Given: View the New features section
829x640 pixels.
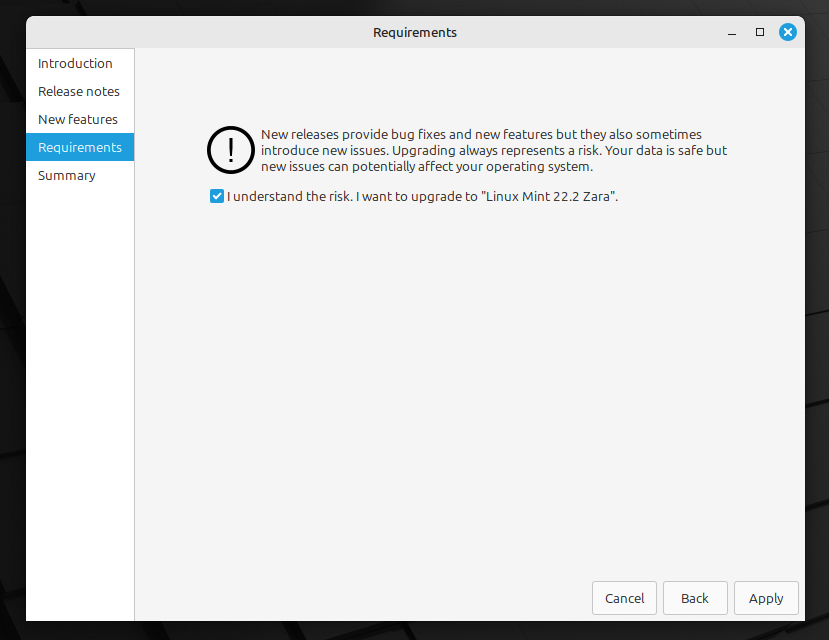Looking at the screenshot, I should [x=77, y=119].
